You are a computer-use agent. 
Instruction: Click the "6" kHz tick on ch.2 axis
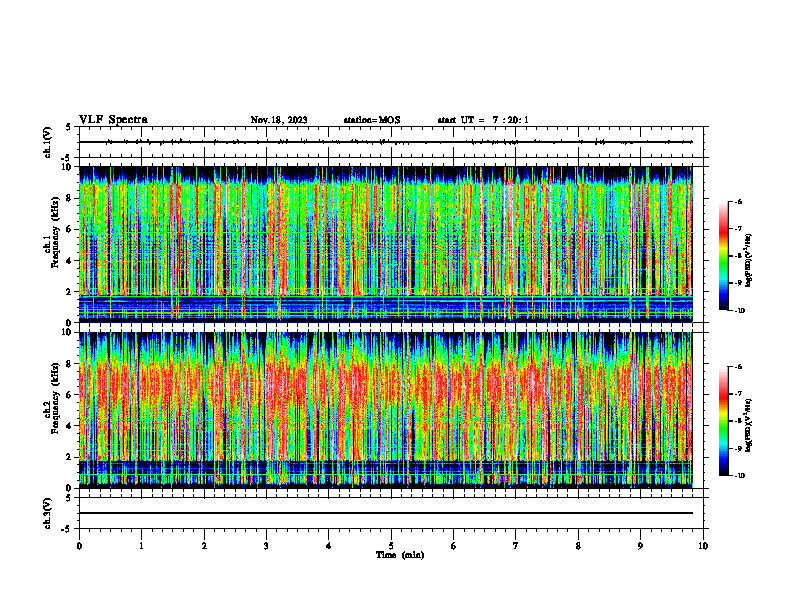[x=70, y=395]
